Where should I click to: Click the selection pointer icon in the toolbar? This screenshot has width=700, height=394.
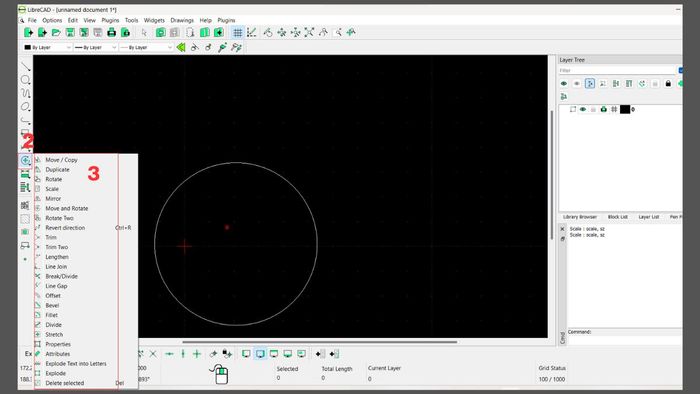[x=144, y=32]
